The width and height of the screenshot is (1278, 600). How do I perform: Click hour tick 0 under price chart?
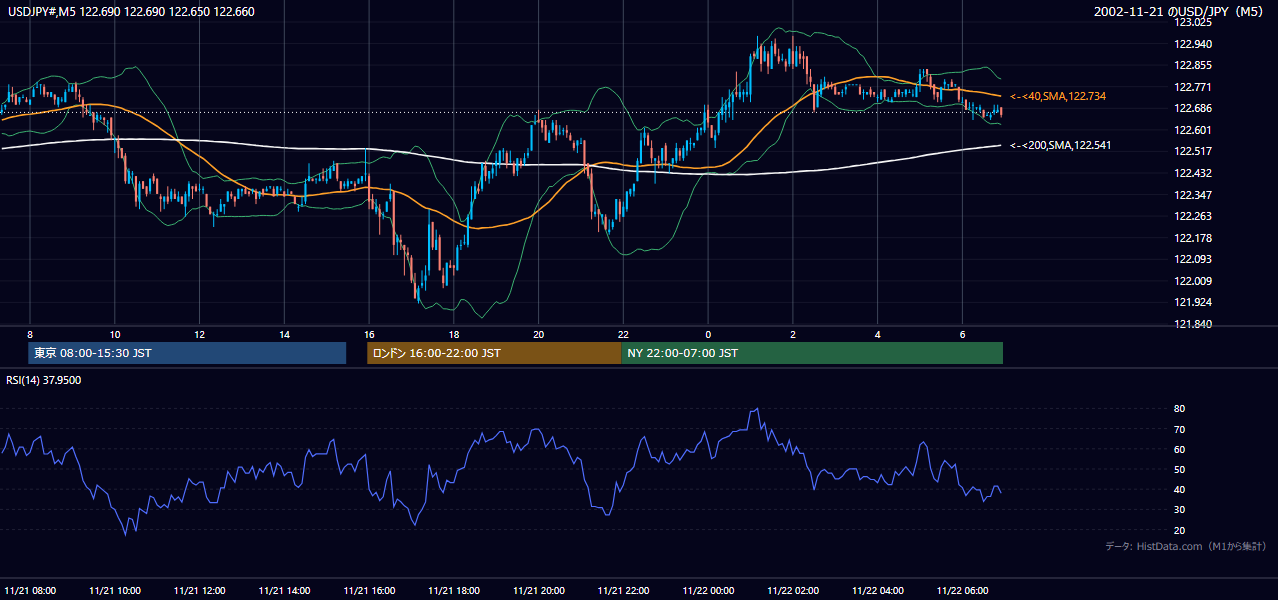click(x=708, y=334)
